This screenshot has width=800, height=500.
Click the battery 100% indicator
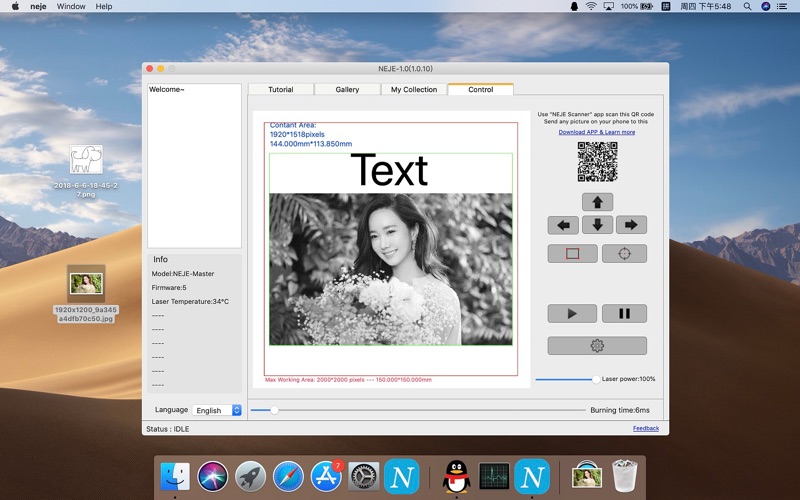click(637, 6)
